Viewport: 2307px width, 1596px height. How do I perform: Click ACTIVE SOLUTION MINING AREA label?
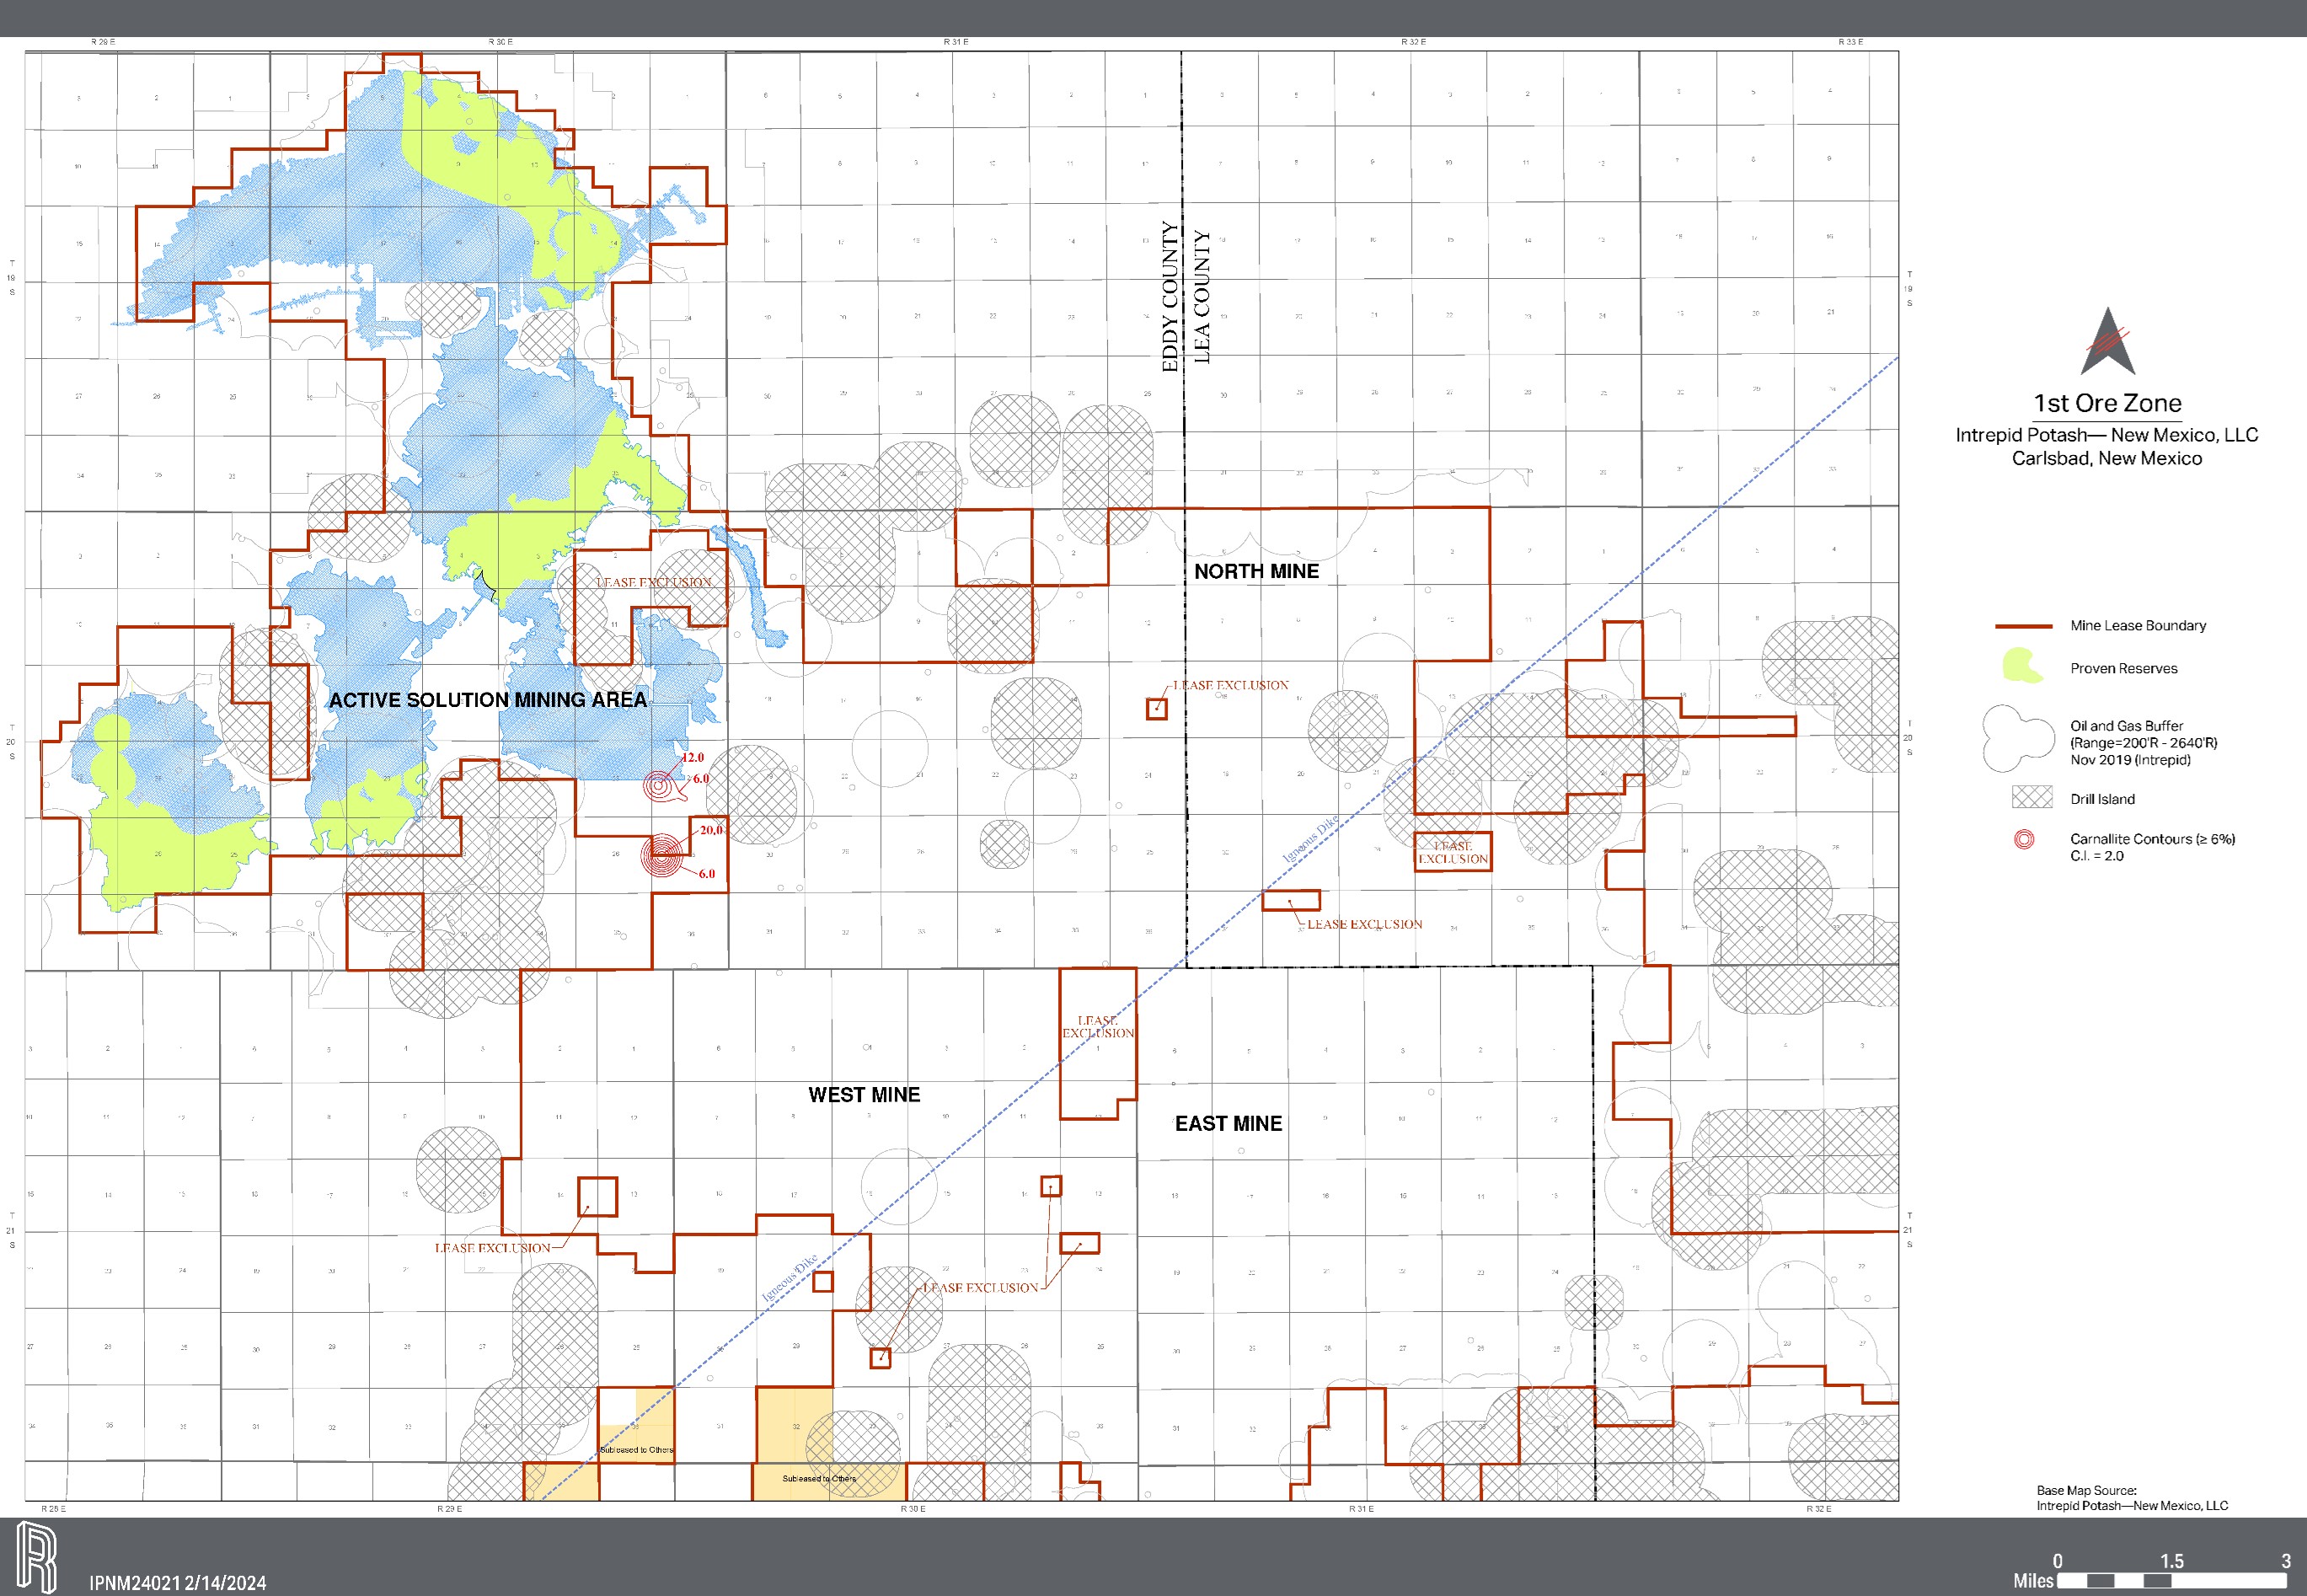[488, 700]
